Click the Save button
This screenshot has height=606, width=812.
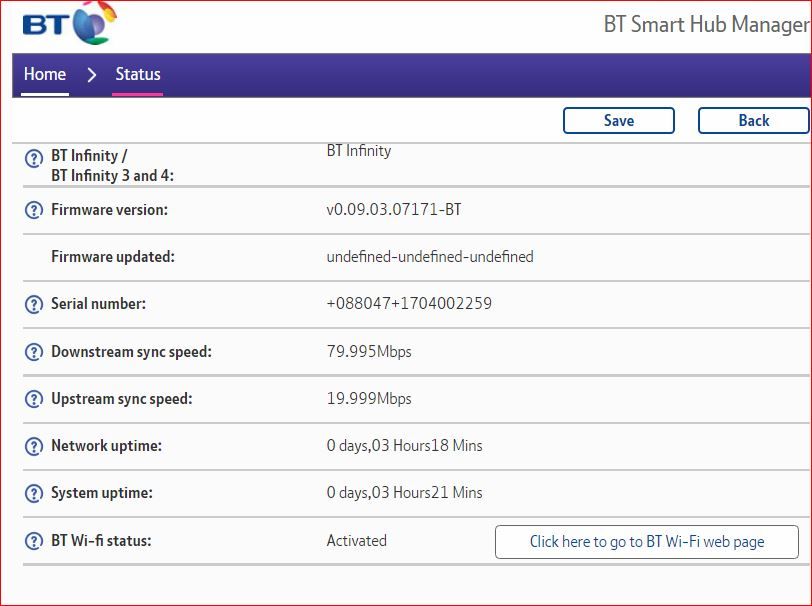click(619, 121)
